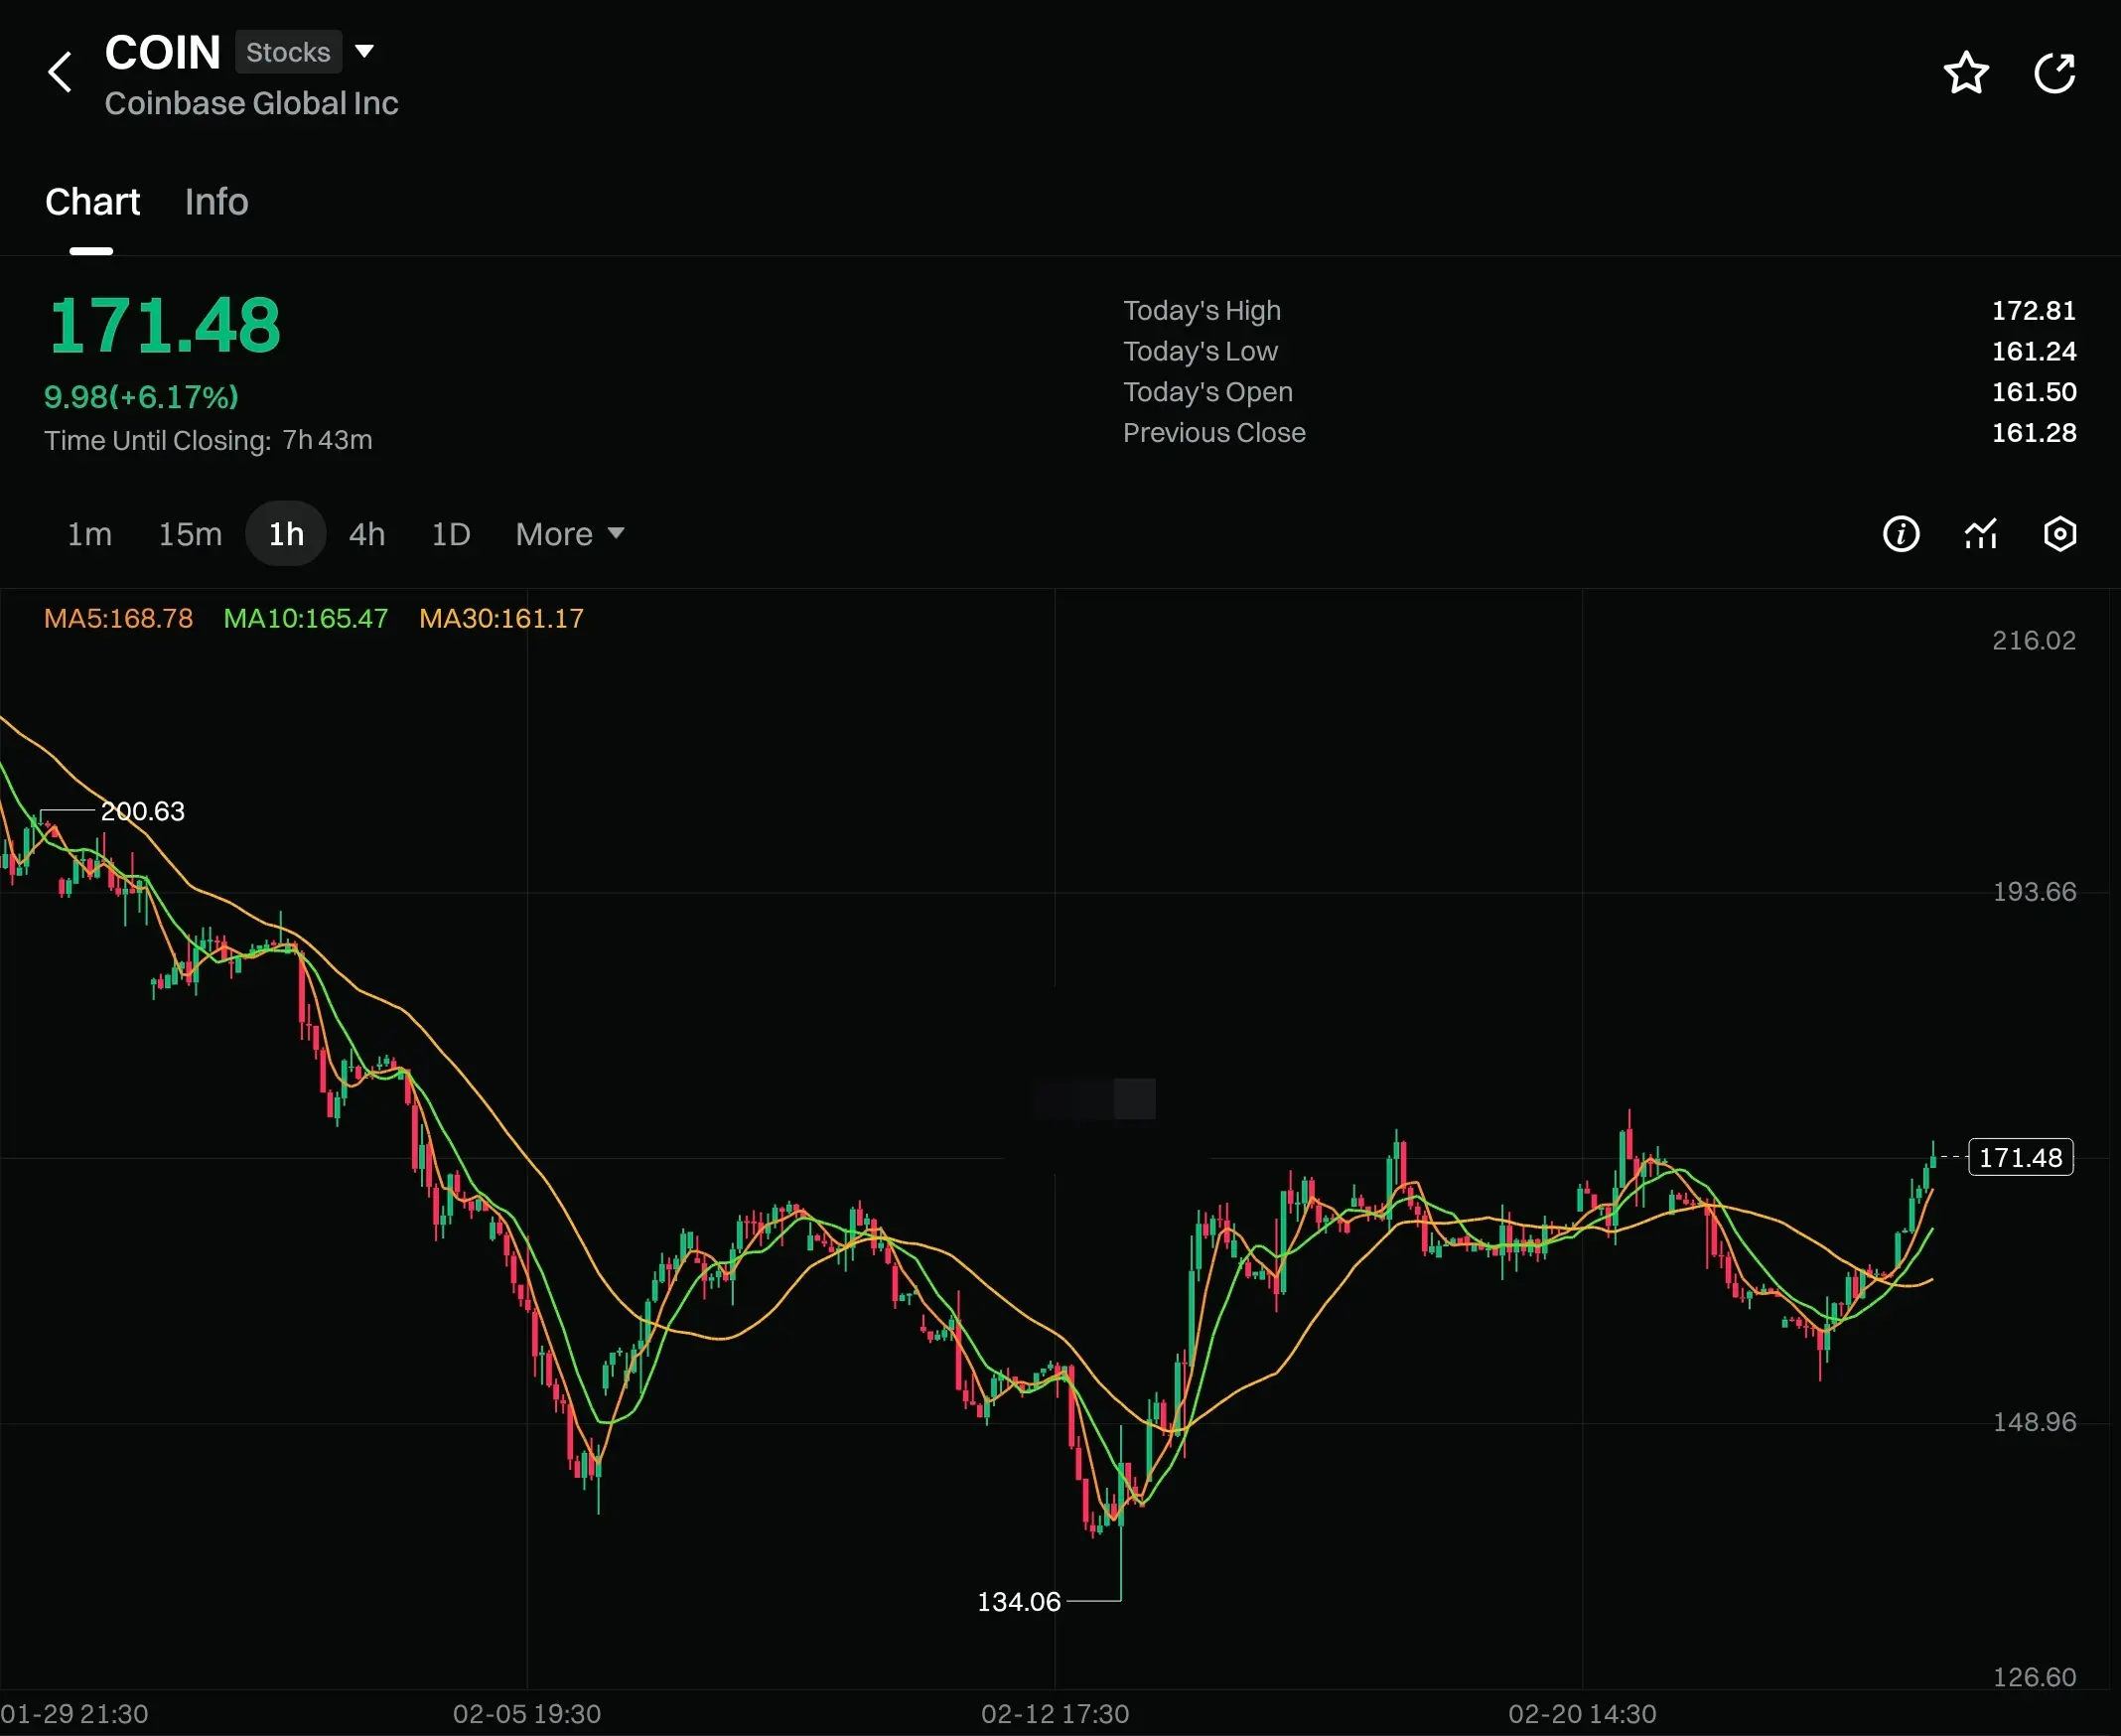Switch to the 1D timeframe
2121x1736 pixels.
click(x=450, y=534)
